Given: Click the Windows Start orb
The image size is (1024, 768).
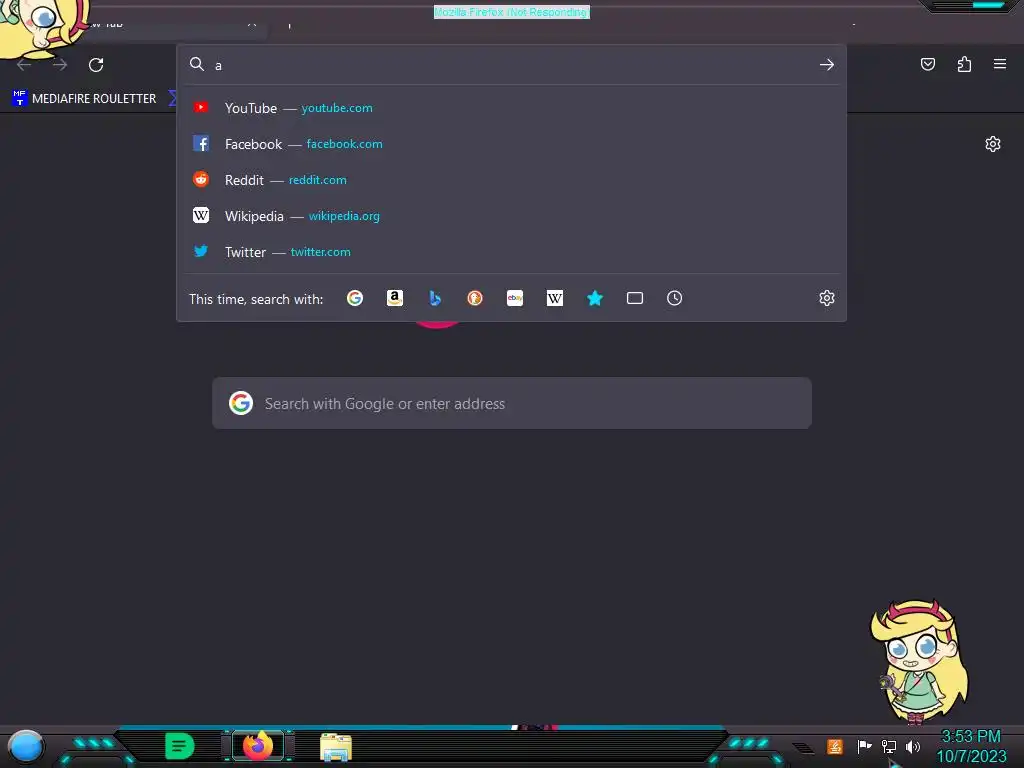Looking at the screenshot, I should pos(25,746).
